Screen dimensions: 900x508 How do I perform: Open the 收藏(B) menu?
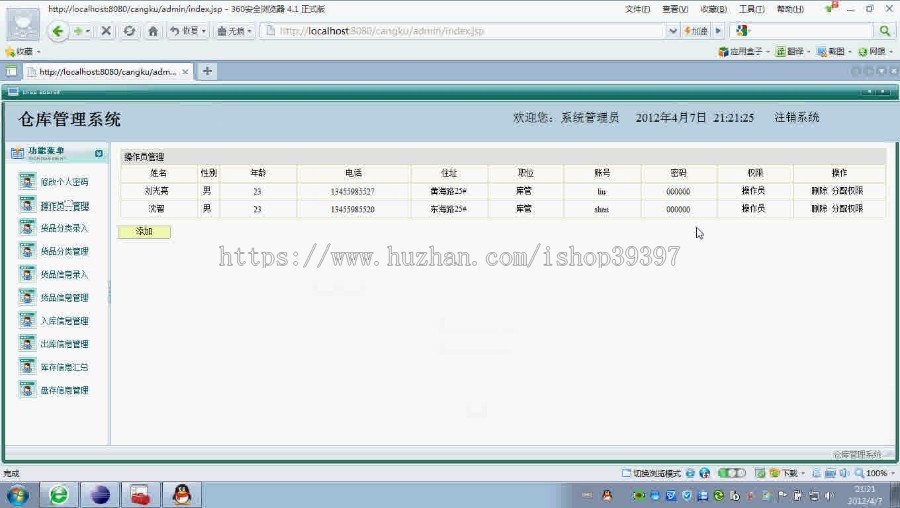(713, 9)
